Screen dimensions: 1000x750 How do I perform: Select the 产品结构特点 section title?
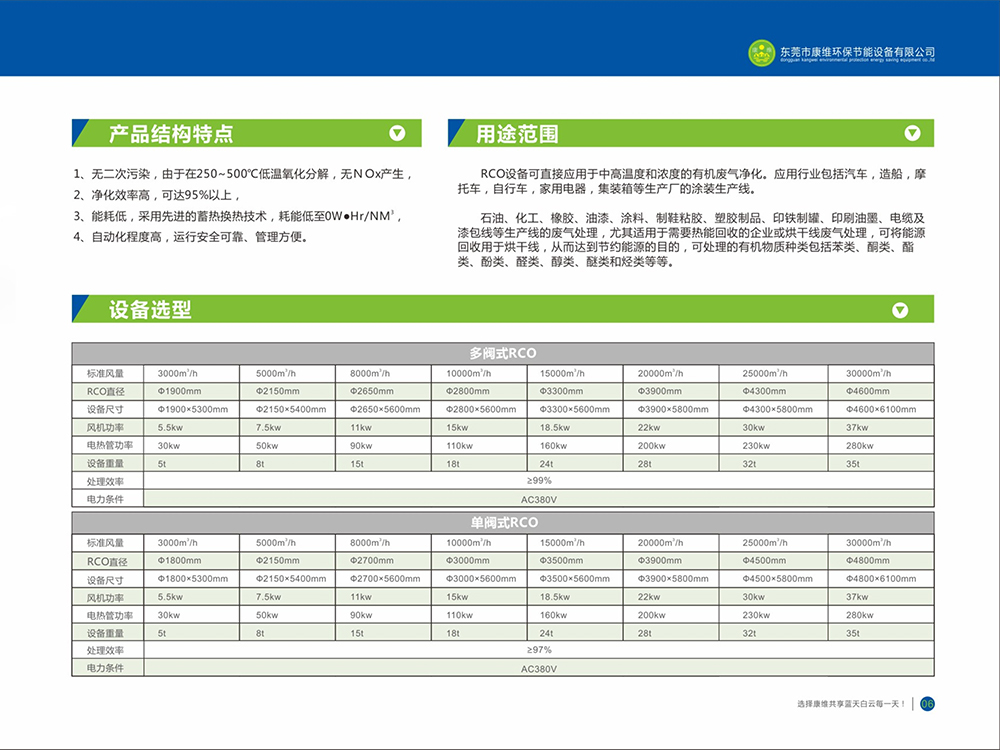click(x=171, y=134)
